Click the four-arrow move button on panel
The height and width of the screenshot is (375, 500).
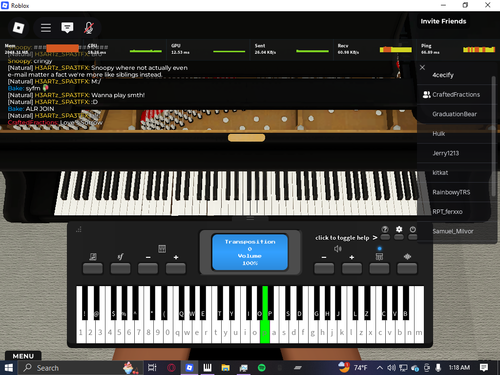point(407,268)
